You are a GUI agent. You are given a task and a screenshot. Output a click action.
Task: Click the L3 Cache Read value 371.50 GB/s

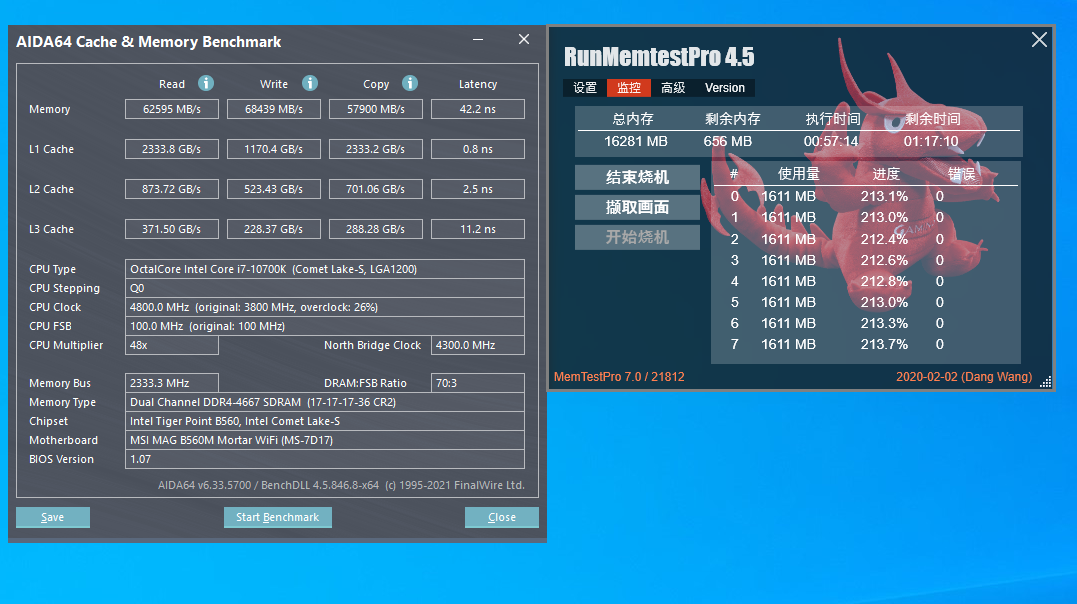click(x=172, y=229)
